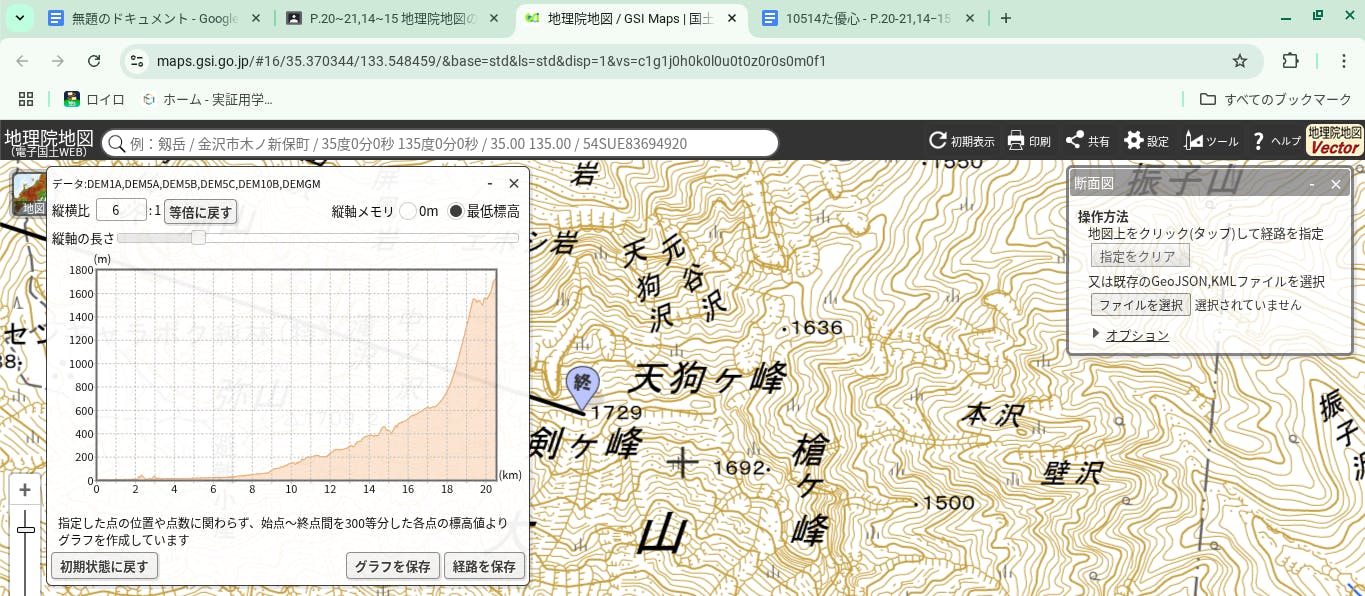Image resolution: width=1365 pixels, height=596 pixels.
Task: Click the 終 end point map marker
Action: coord(581,384)
